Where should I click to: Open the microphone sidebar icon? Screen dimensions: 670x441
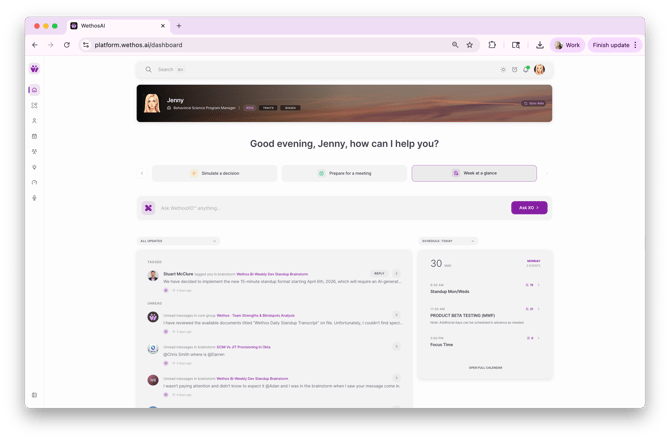[x=35, y=198]
